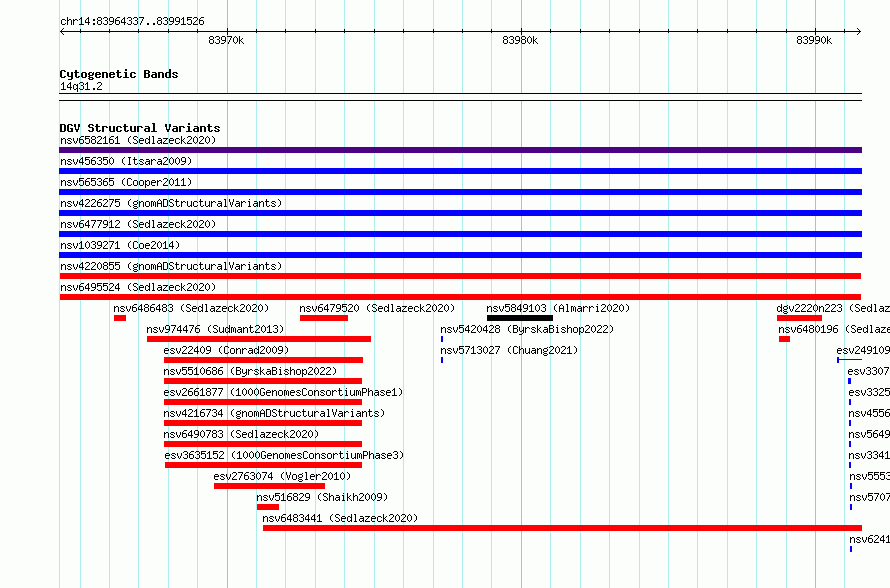
Task: Open variant nsv1039271 (Coe2014)
Action: [120, 245]
